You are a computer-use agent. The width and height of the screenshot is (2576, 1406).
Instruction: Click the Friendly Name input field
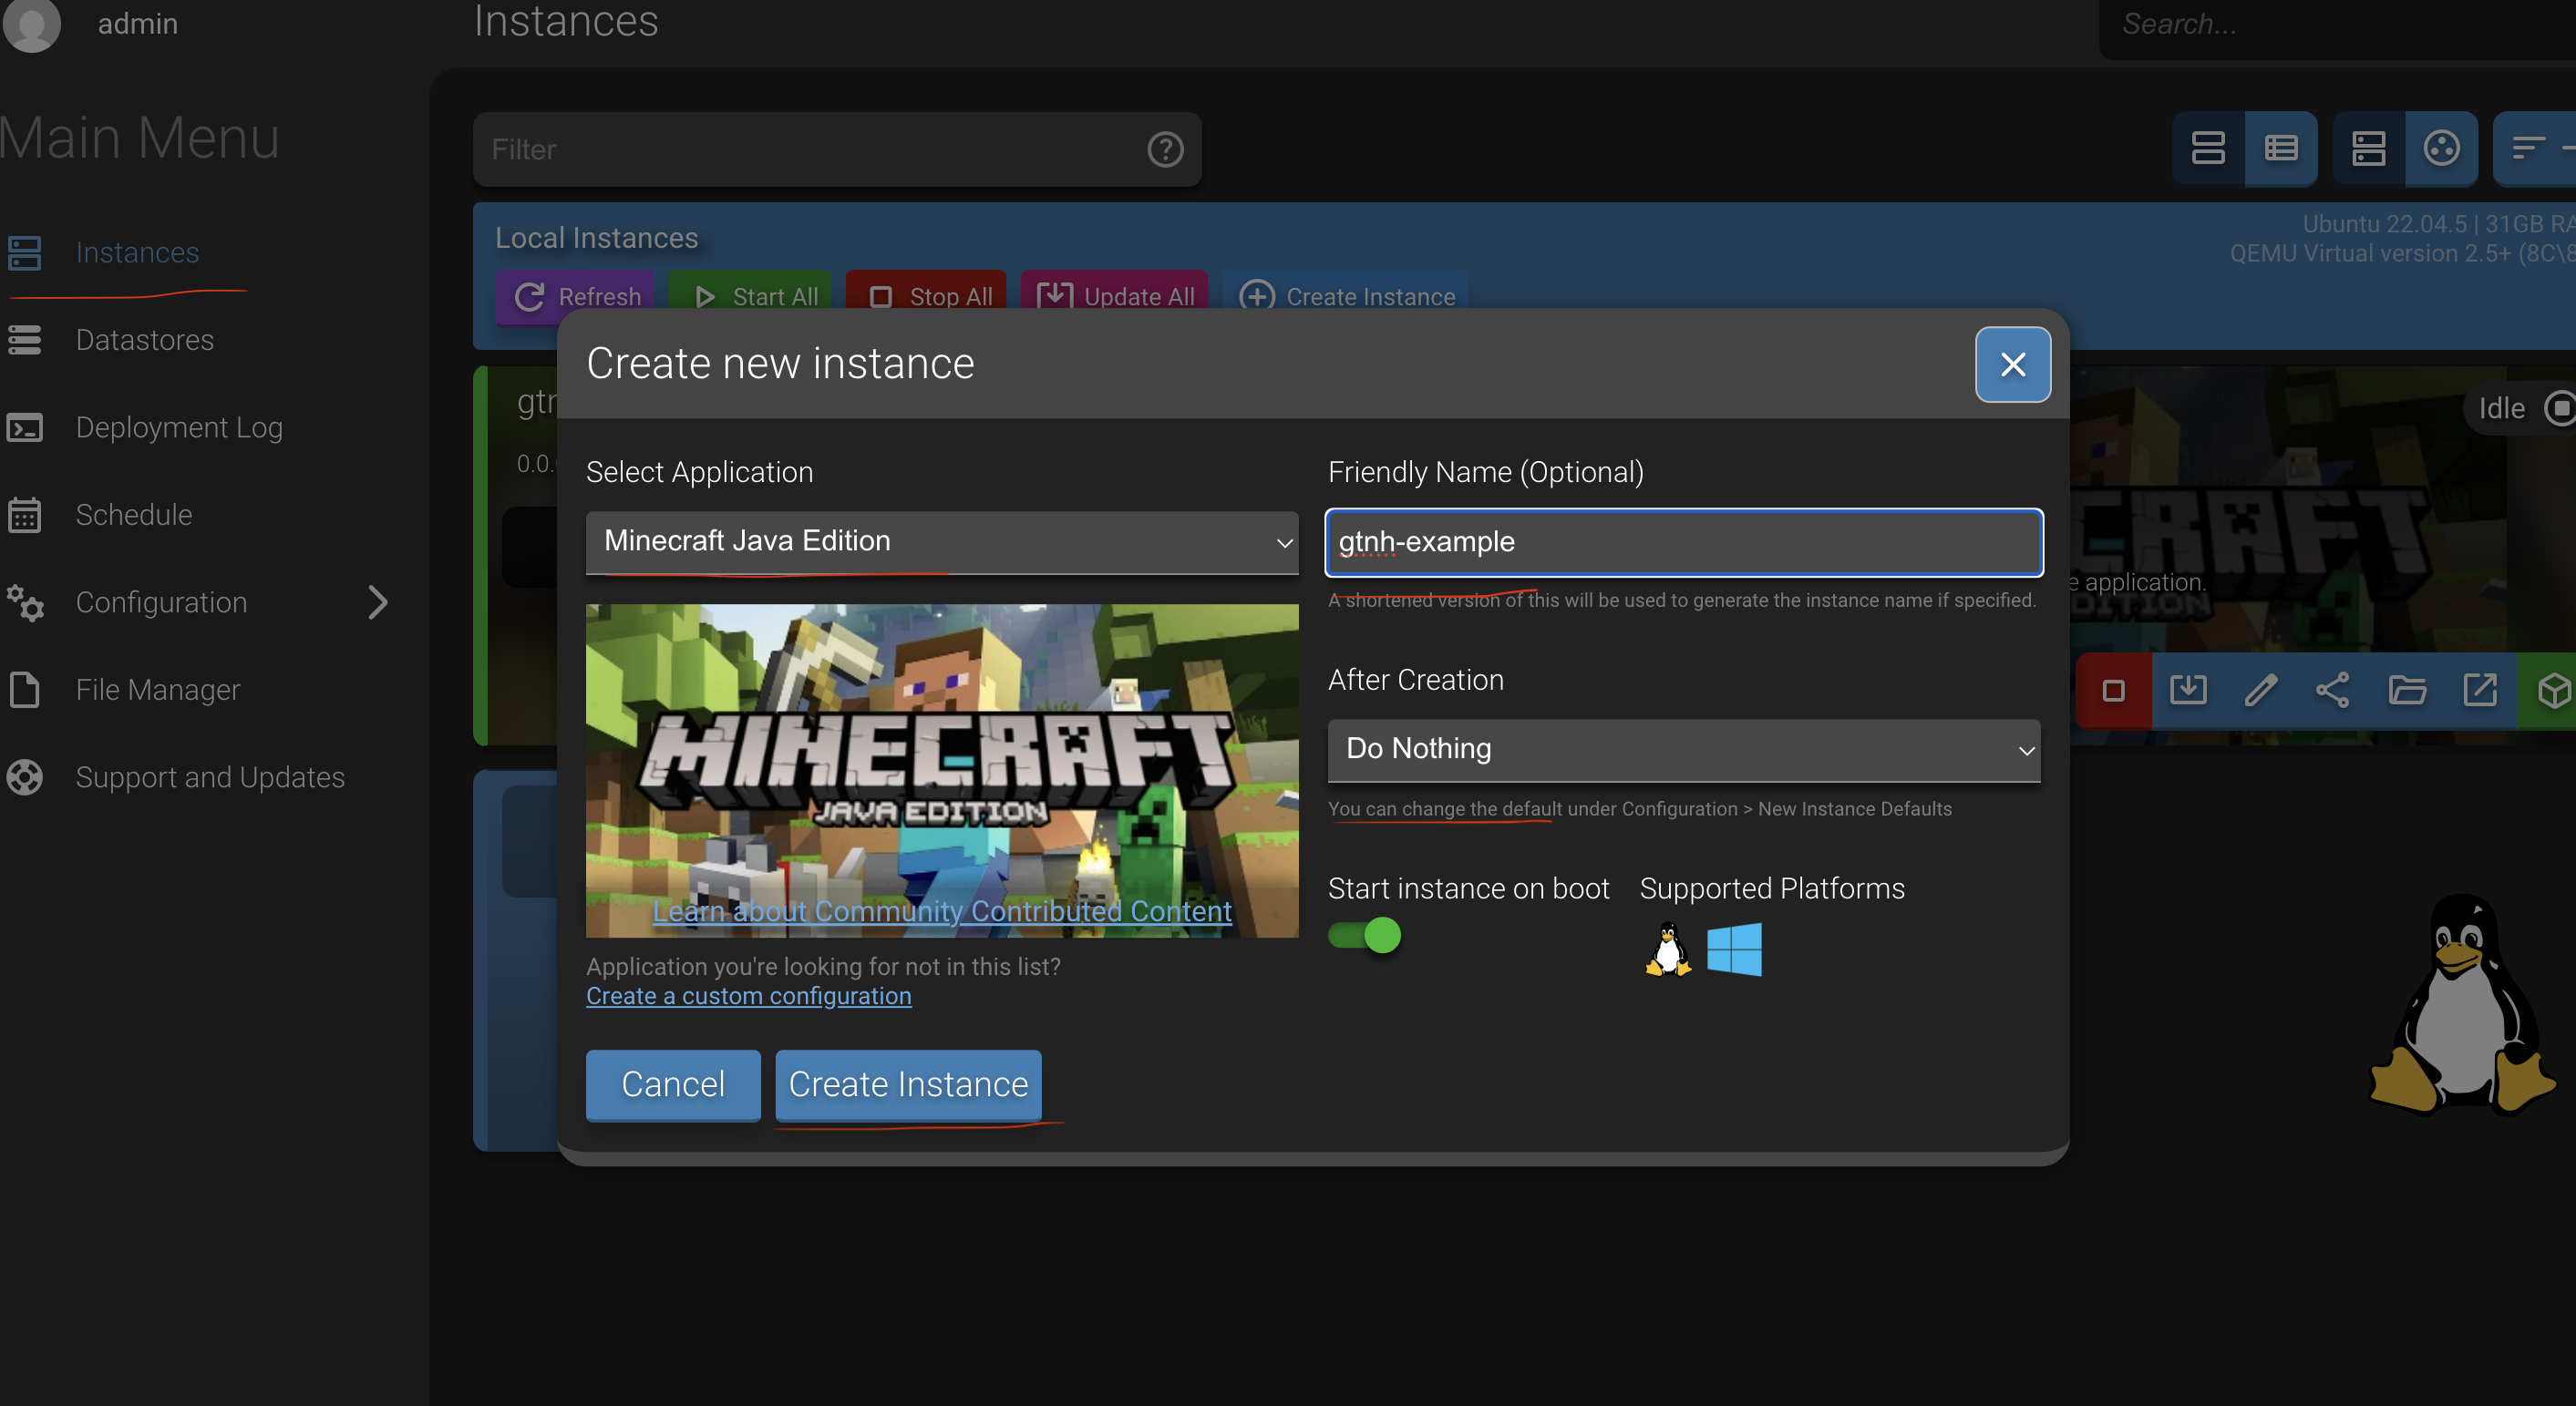[1683, 542]
